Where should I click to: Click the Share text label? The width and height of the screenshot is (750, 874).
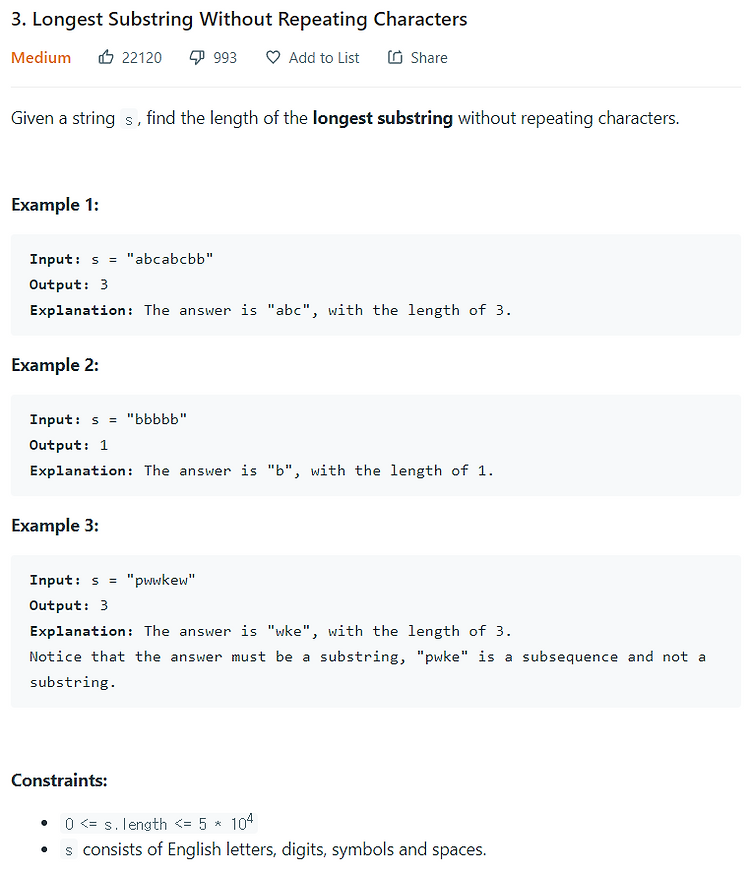pyautogui.click(x=429, y=57)
